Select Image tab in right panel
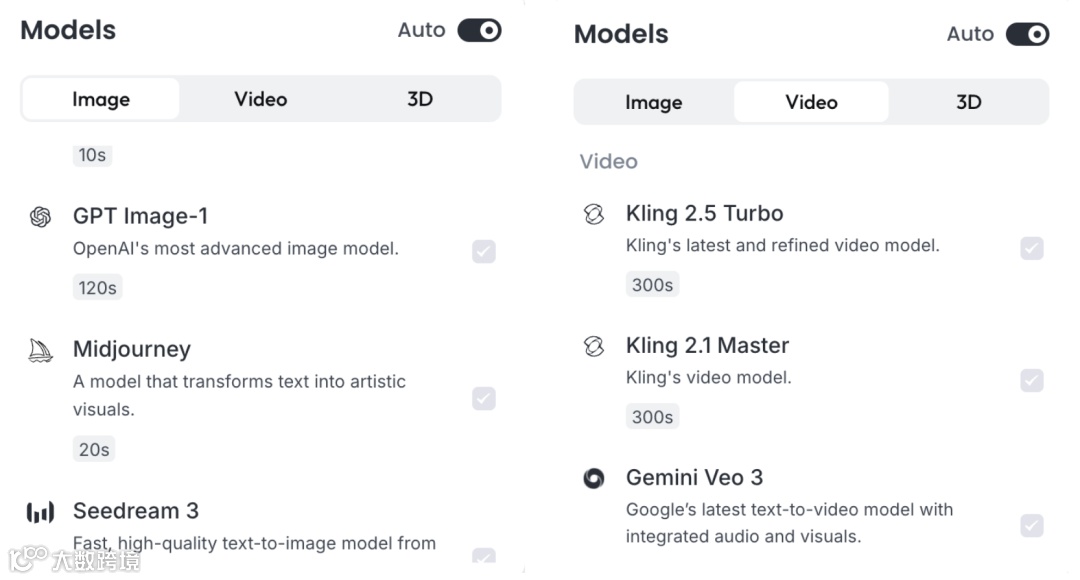 [654, 102]
